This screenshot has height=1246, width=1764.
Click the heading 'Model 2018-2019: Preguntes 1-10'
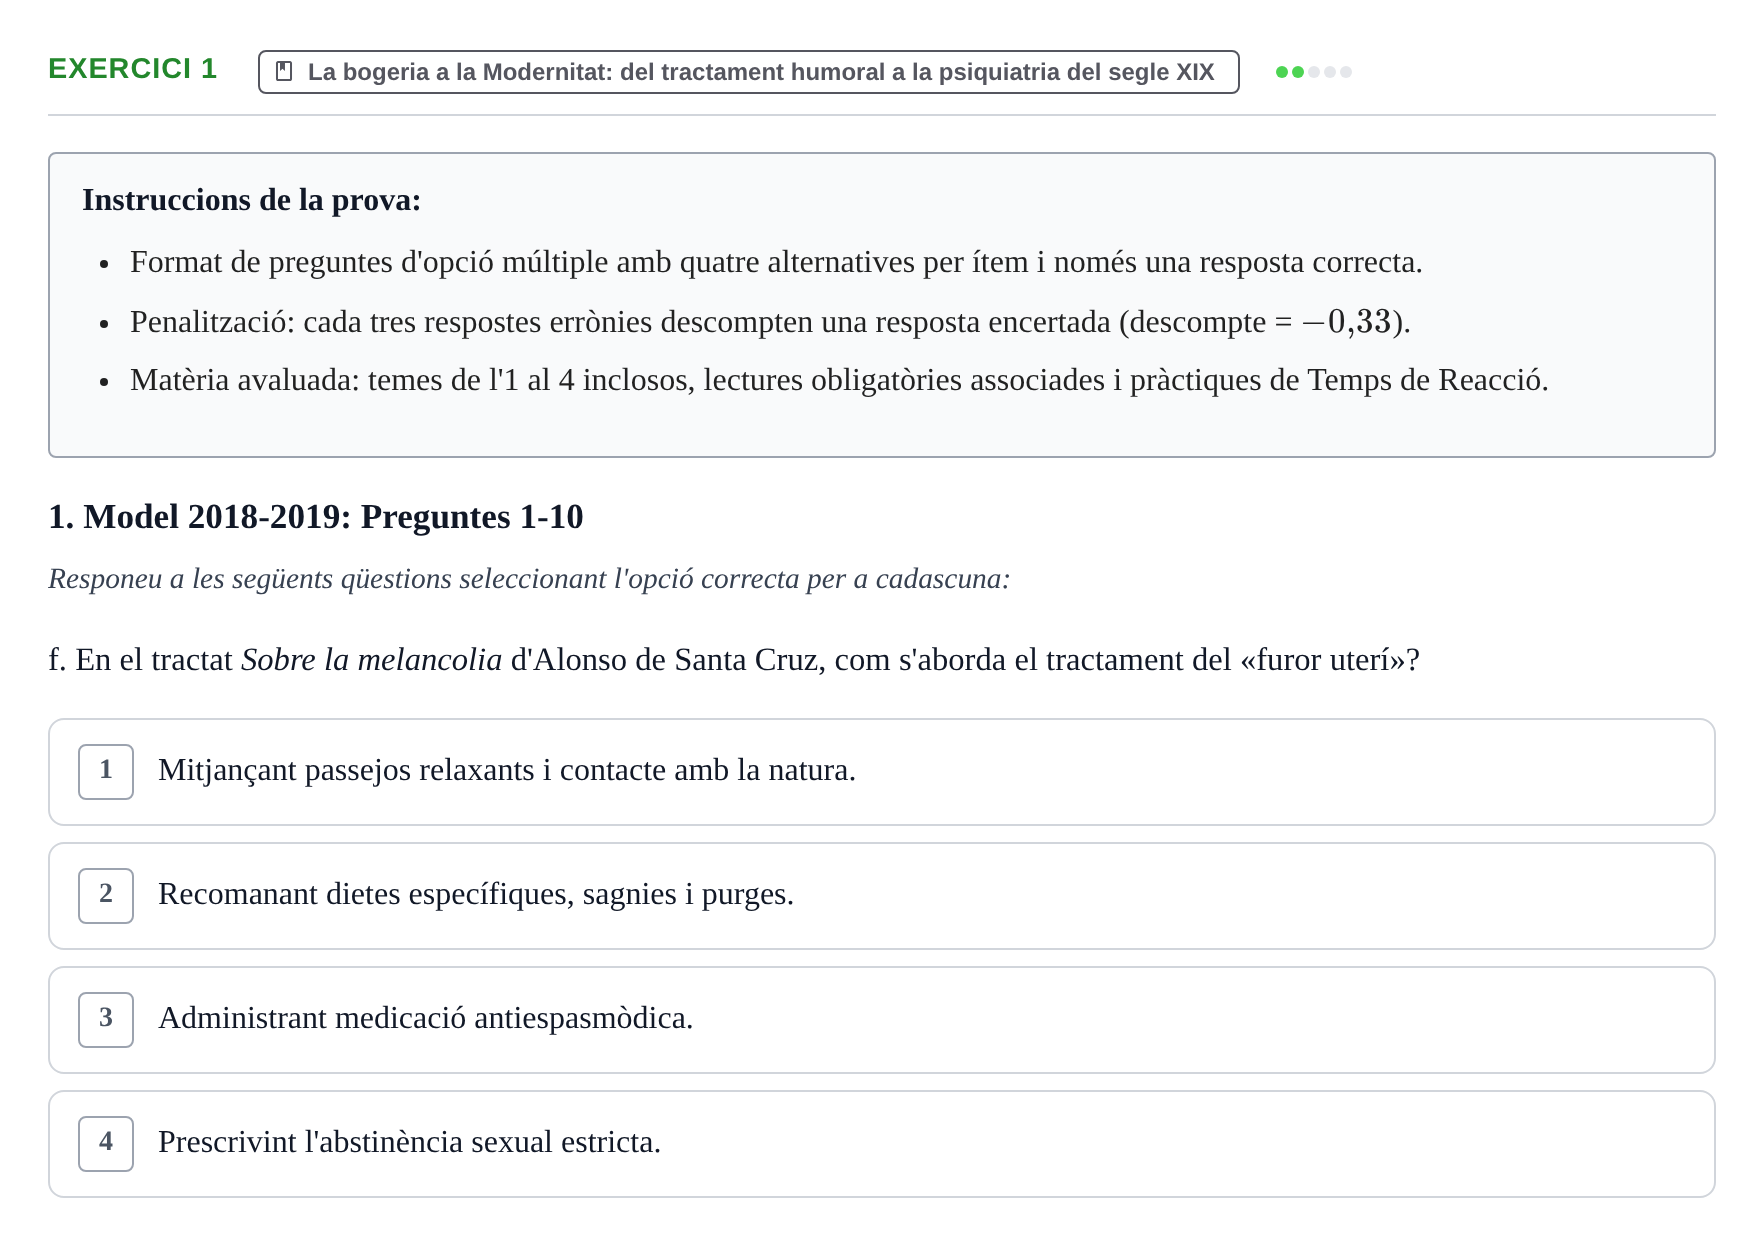click(316, 517)
